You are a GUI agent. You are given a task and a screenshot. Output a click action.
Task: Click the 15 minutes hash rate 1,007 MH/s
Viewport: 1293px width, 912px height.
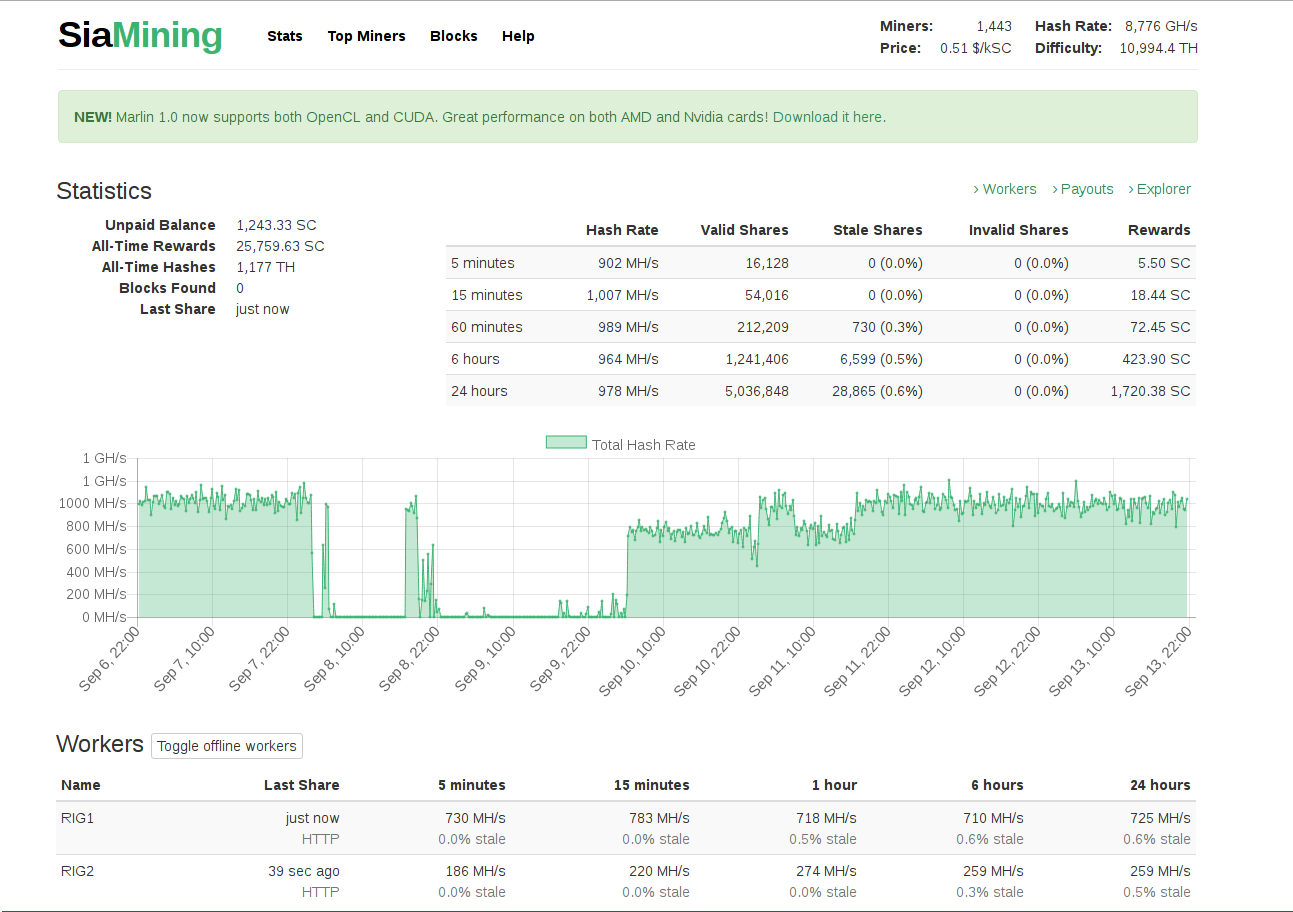(622, 295)
